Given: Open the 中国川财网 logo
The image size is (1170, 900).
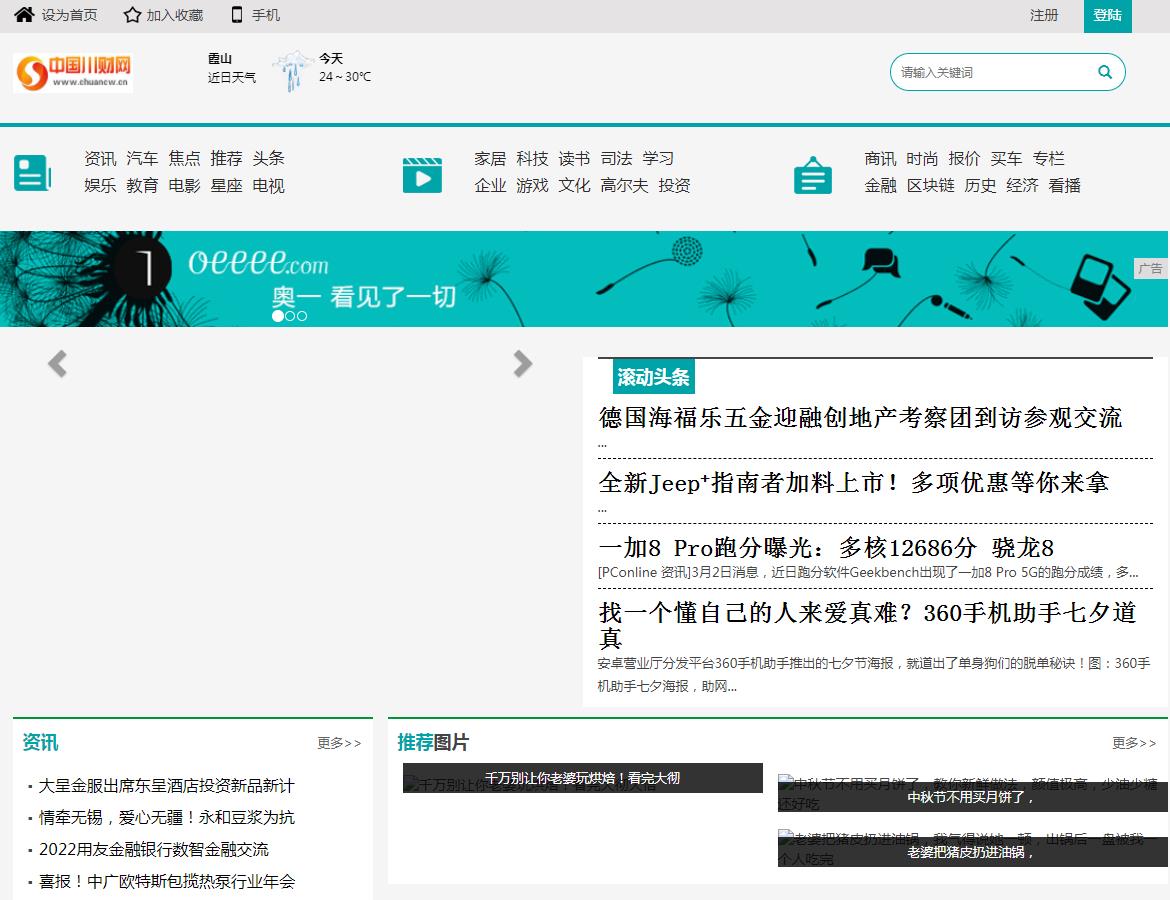Looking at the screenshot, I should pyautogui.click(x=73, y=73).
